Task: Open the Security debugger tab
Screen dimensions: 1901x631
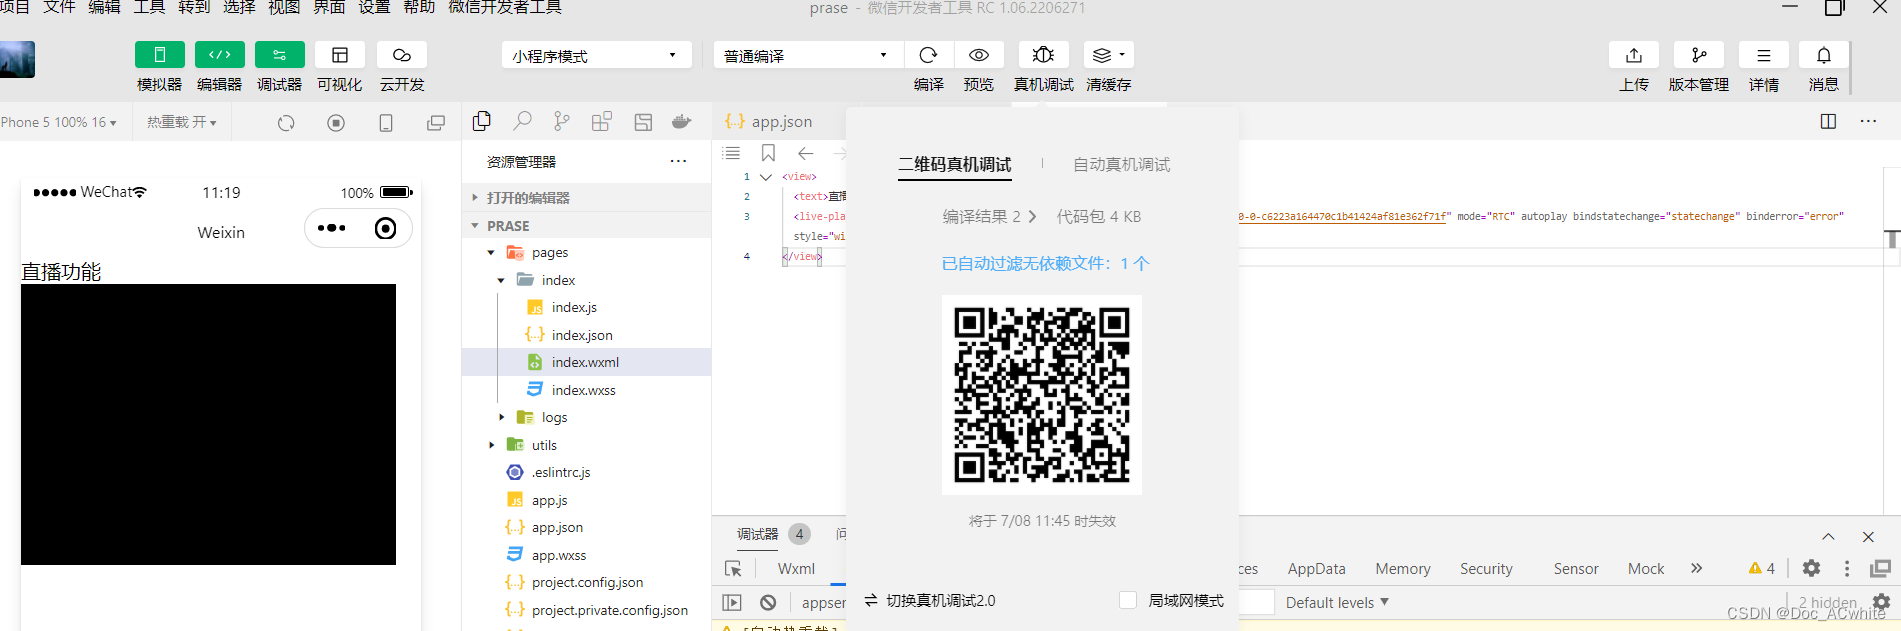Action: 1486,569
